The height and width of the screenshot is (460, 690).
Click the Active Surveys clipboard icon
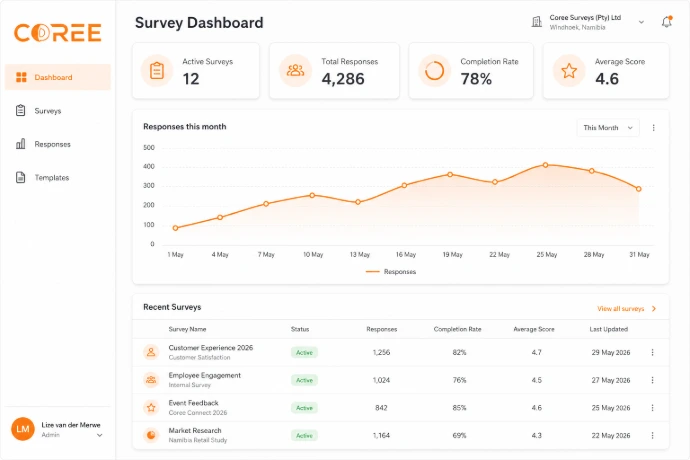[157, 70]
